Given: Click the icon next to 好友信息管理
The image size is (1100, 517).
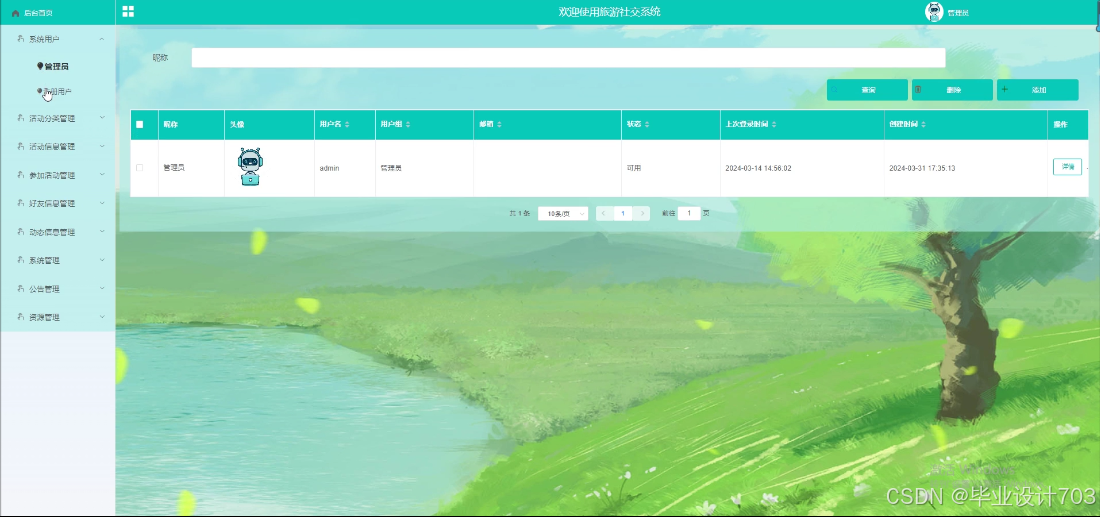Looking at the screenshot, I should coord(21,203).
